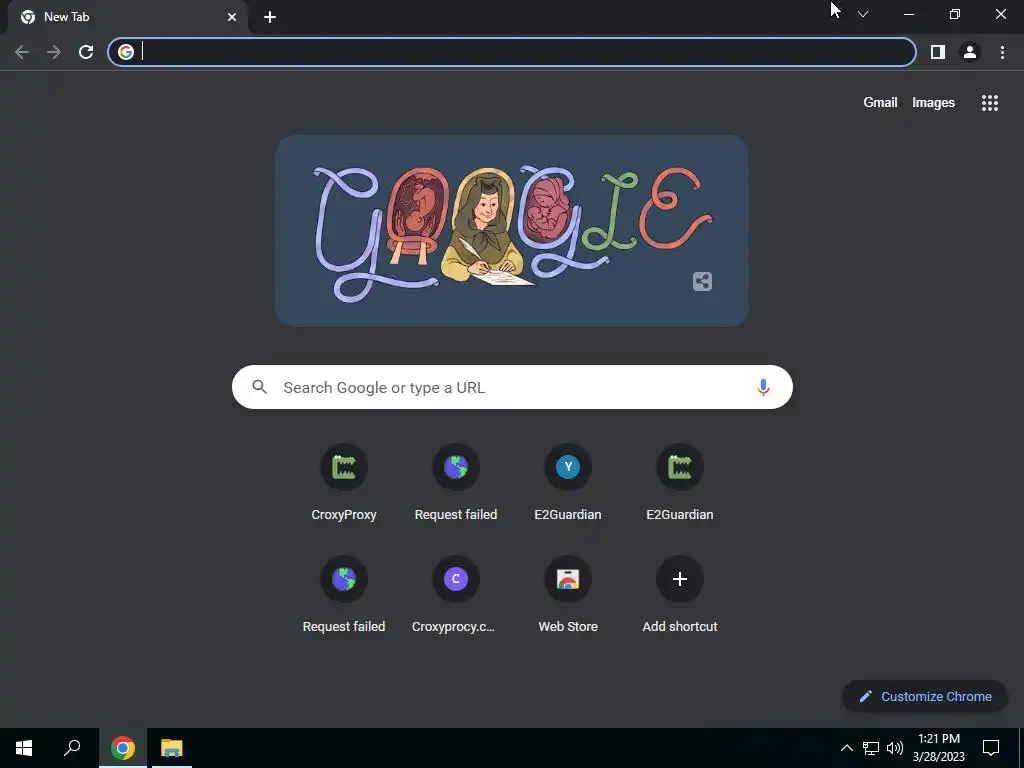Screen dimensions: 1024x768
Task: Open the Request failed shortcut above Croxyprocy row start
Action: point(344,595)
